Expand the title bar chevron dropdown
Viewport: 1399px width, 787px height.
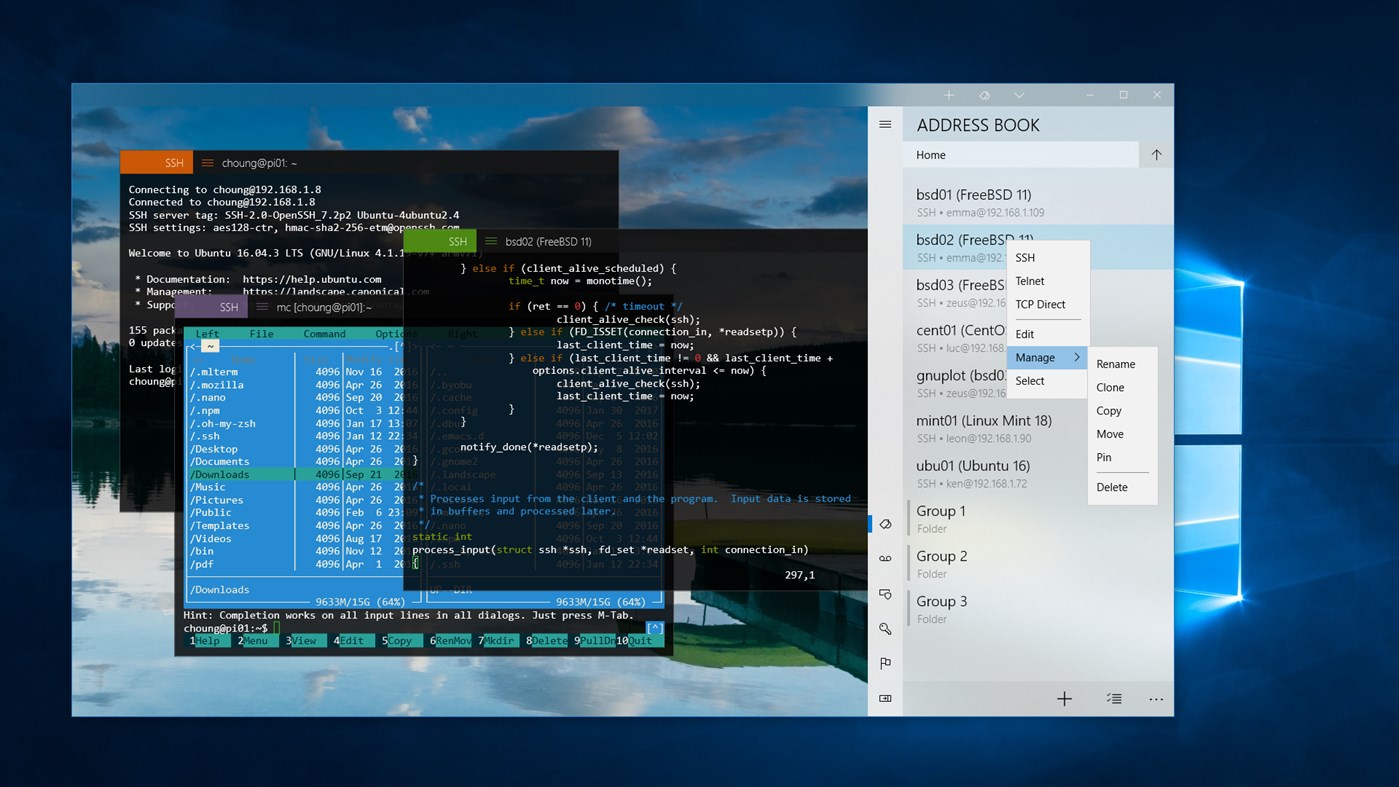point(1019,96)
